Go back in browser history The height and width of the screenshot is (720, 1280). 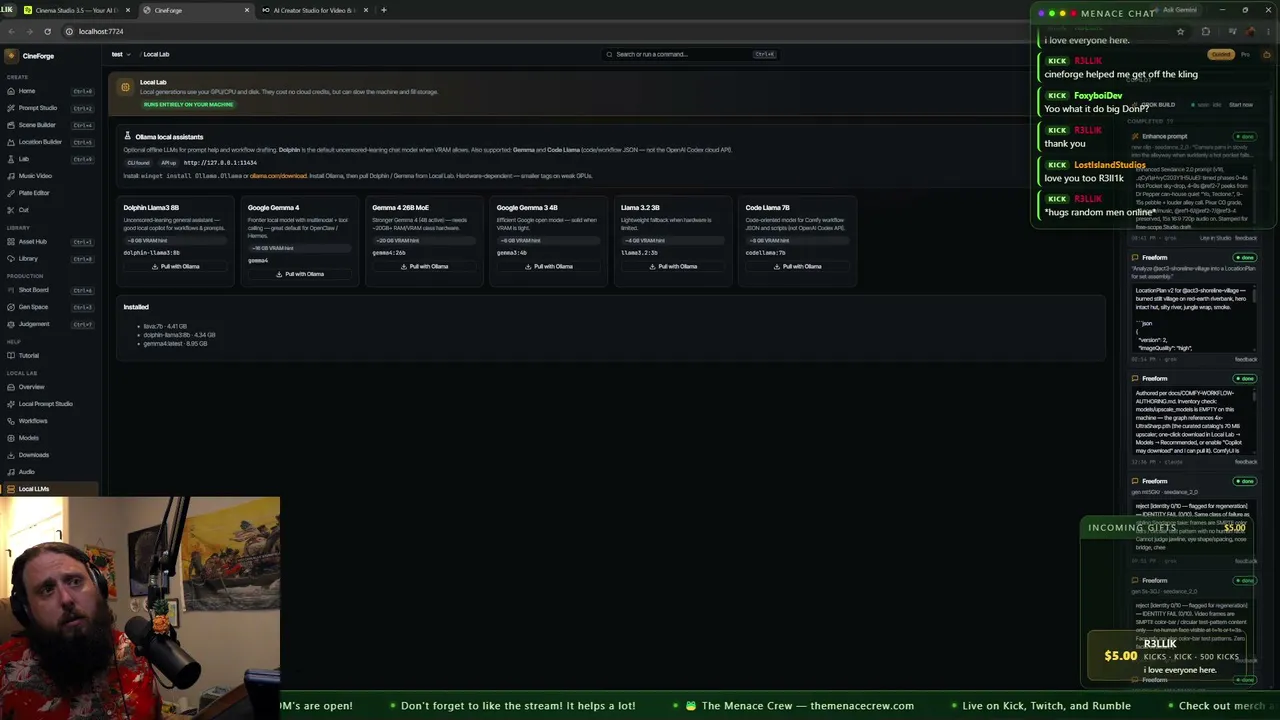(x=11, y=31)
